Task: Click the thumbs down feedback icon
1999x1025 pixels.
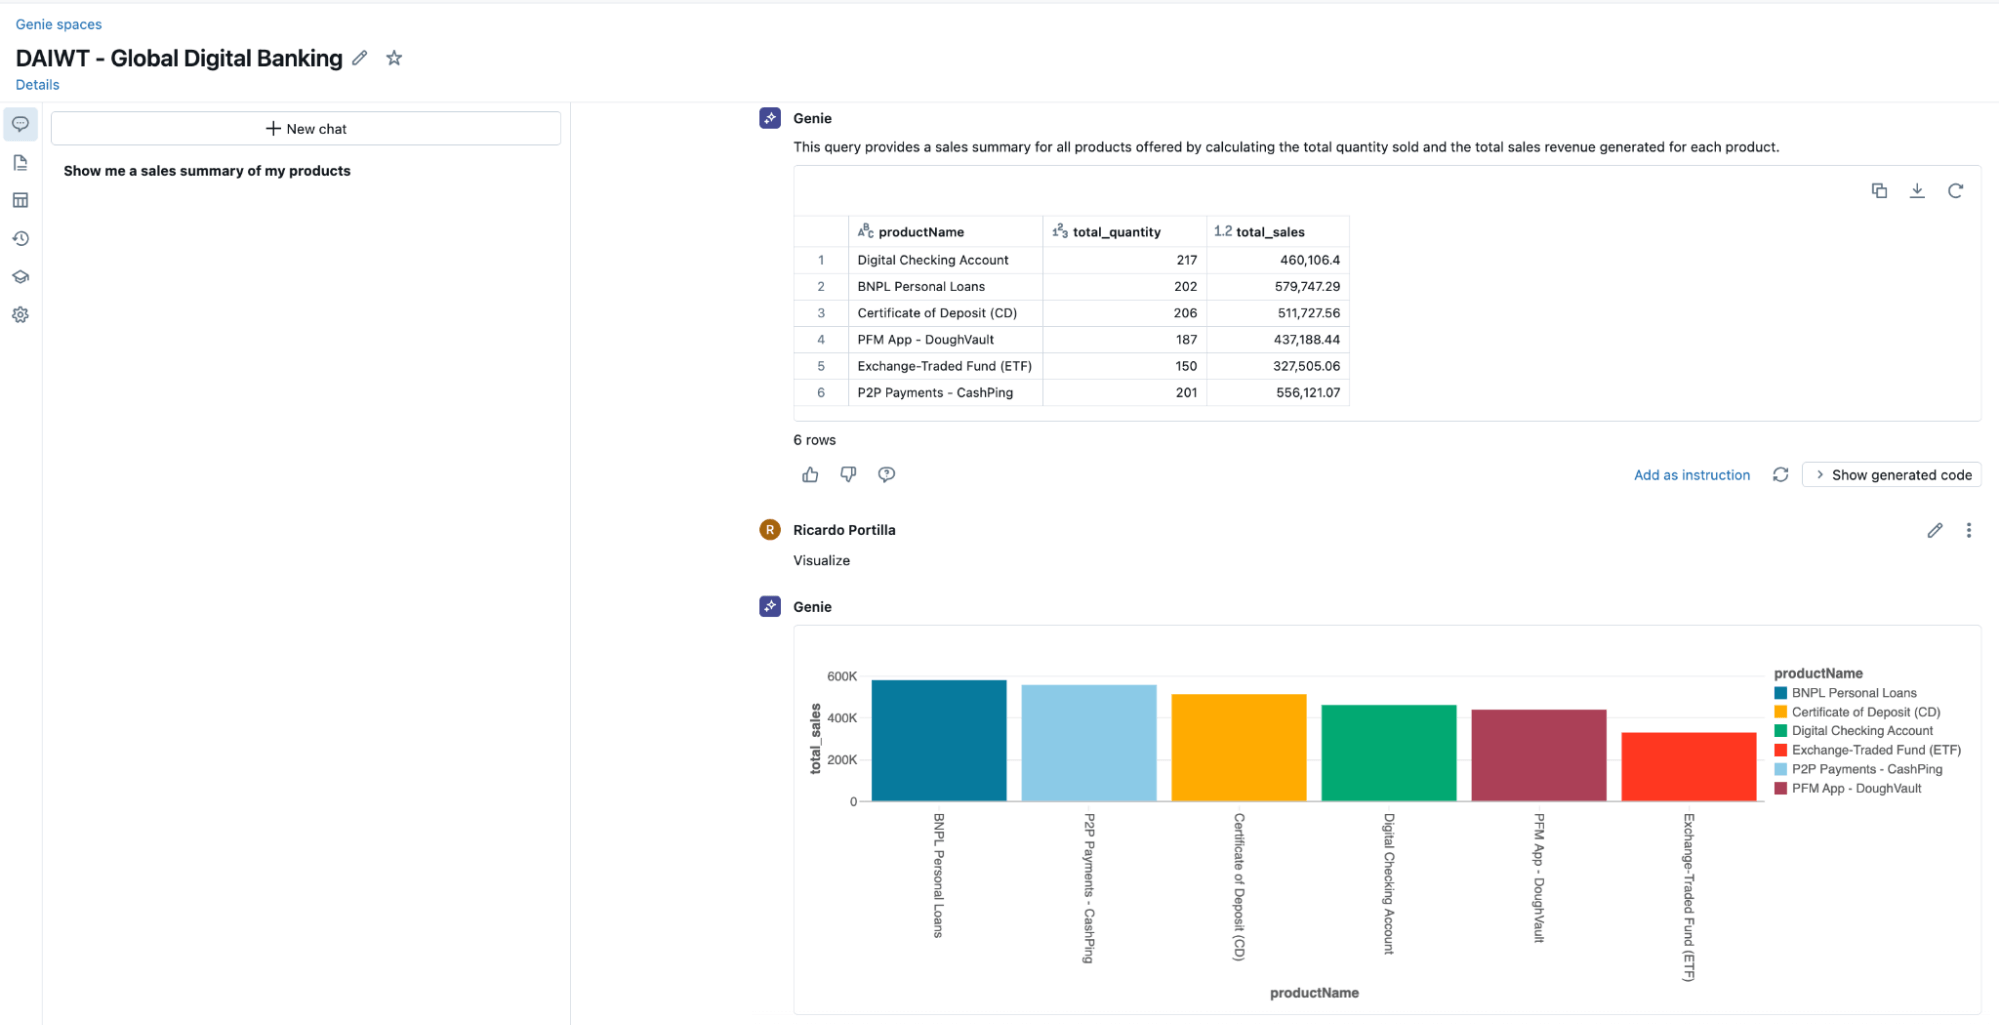Action: click(x=848, y=475)
